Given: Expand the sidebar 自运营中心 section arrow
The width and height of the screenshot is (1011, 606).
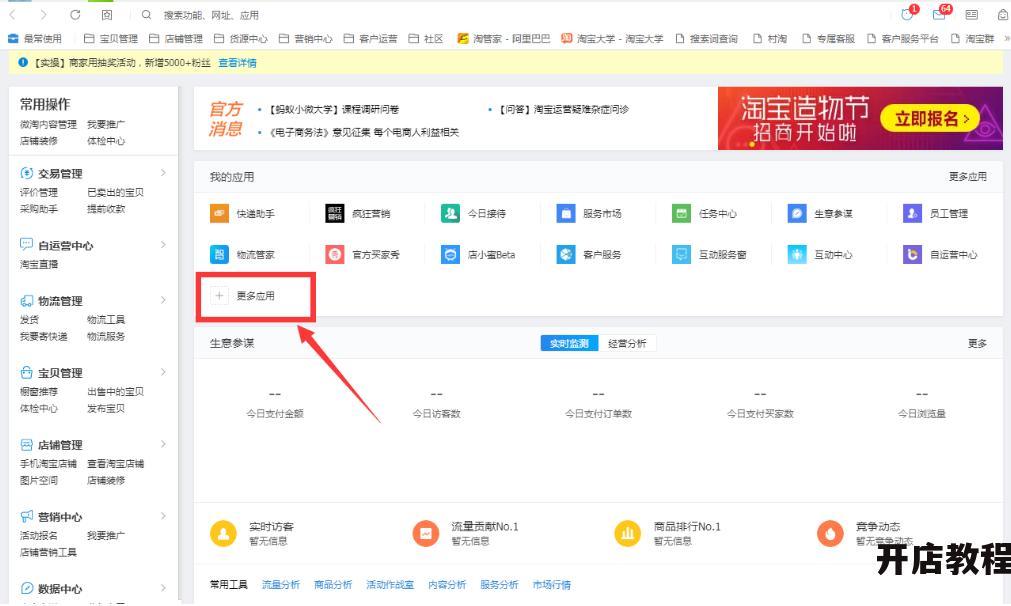Looking at the screenshot, I should click(x=163, y=245).
